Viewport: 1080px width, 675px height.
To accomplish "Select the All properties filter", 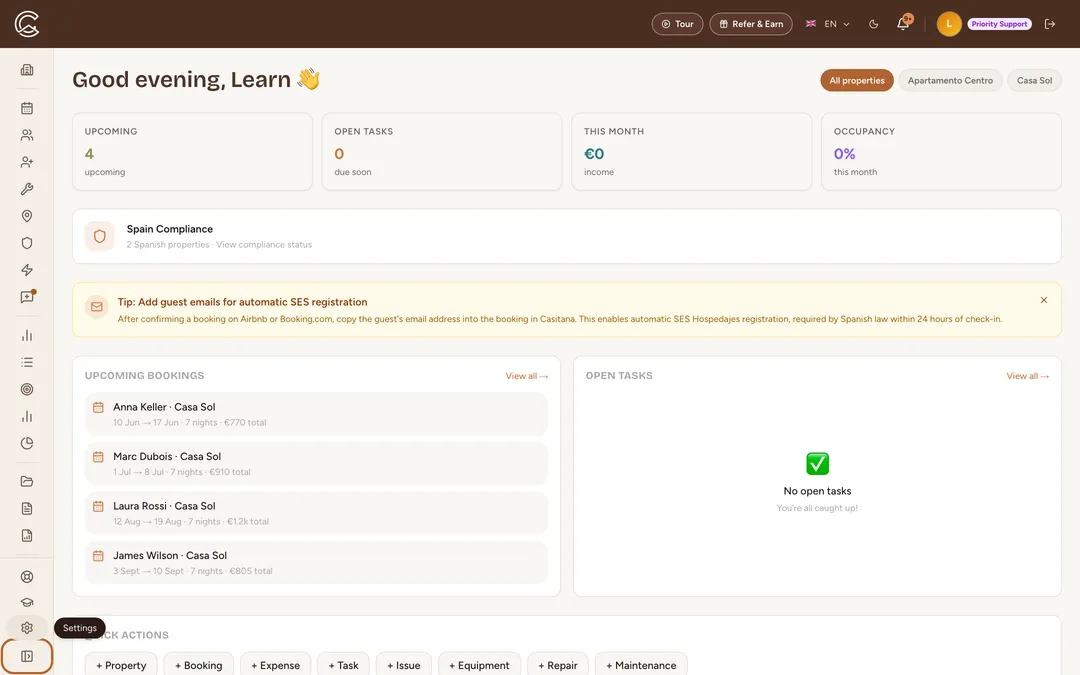I will point(857,81).
